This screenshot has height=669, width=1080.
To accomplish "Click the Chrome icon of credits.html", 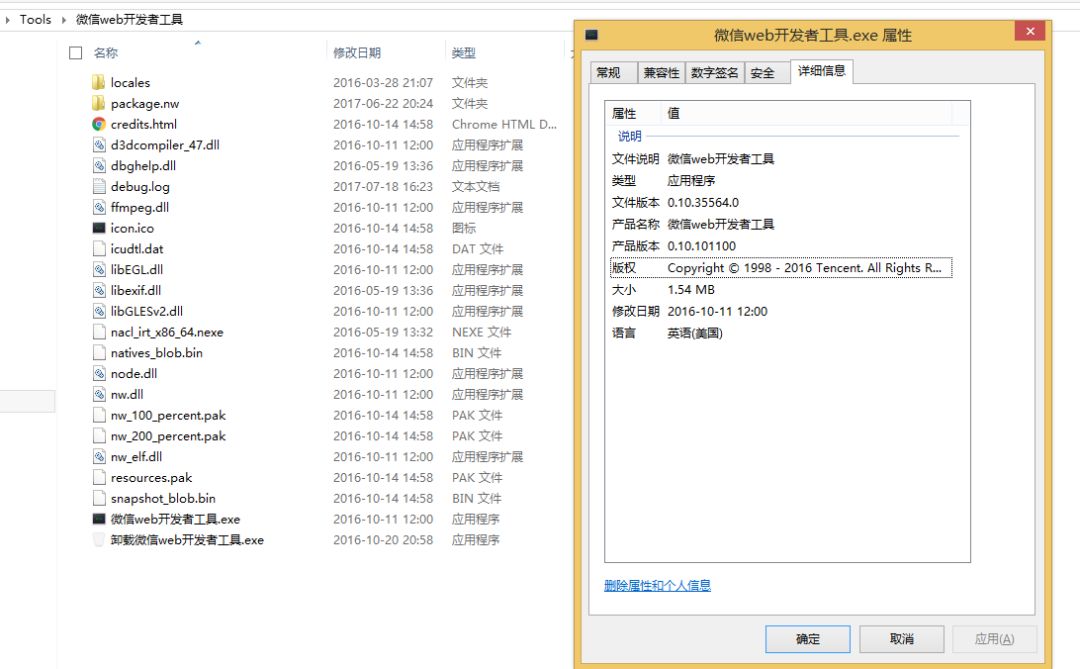I will [x=98, y=124].
